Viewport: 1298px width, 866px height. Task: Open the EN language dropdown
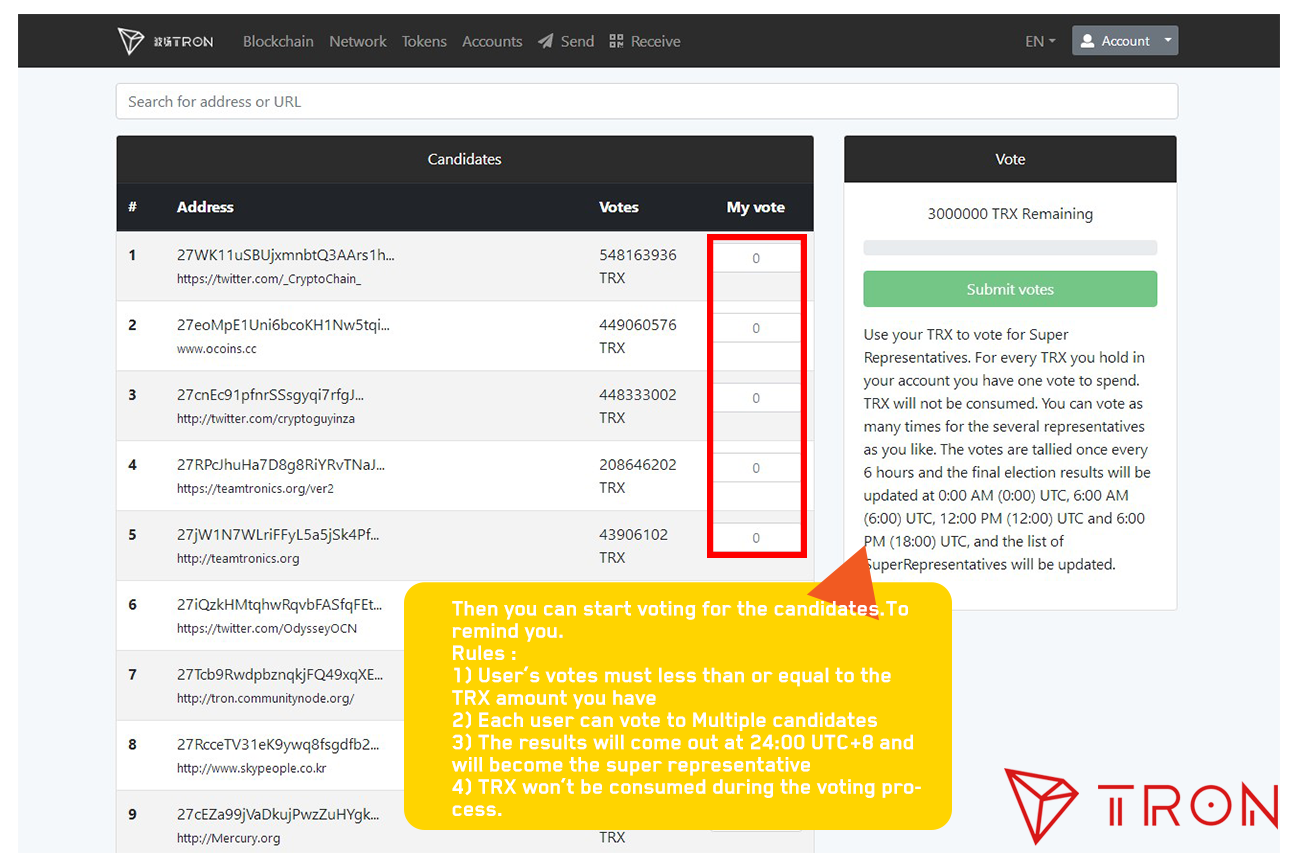tap(1040, 41)
